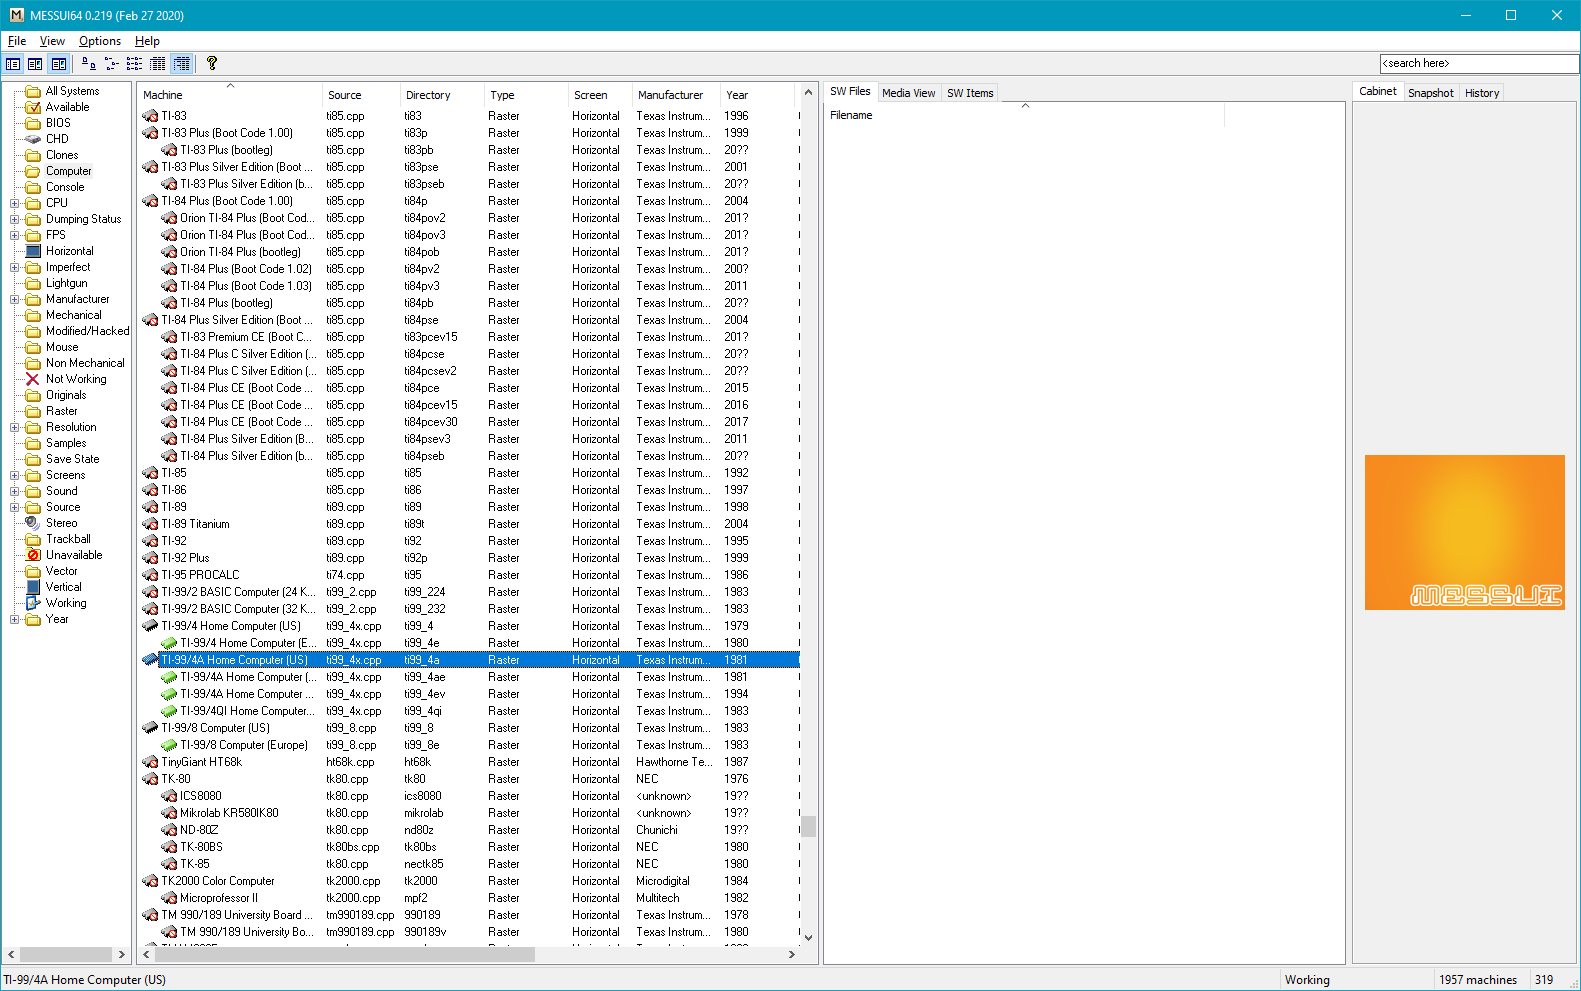
Task: Click the TI-83 machine icon
Action: (150, 116)
